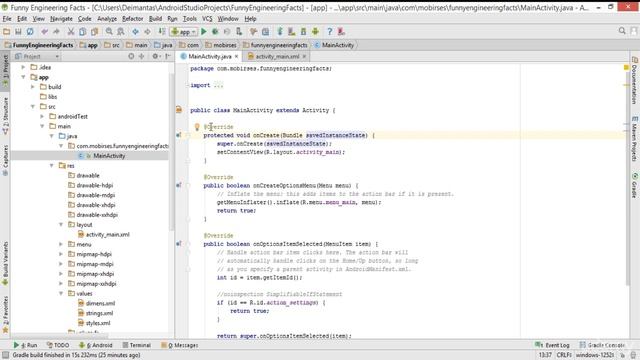Click the Make Project icon
This screenshot has width=640, height=360.
[x=162, y=31]
